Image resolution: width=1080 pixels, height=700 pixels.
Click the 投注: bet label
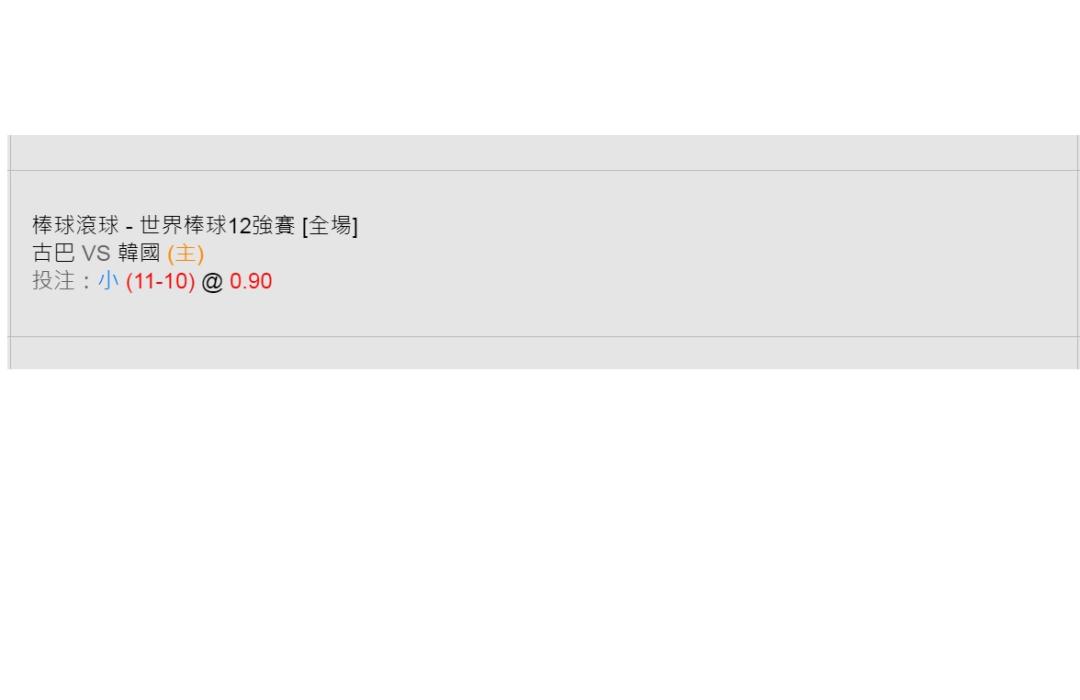tap(61, 281)
